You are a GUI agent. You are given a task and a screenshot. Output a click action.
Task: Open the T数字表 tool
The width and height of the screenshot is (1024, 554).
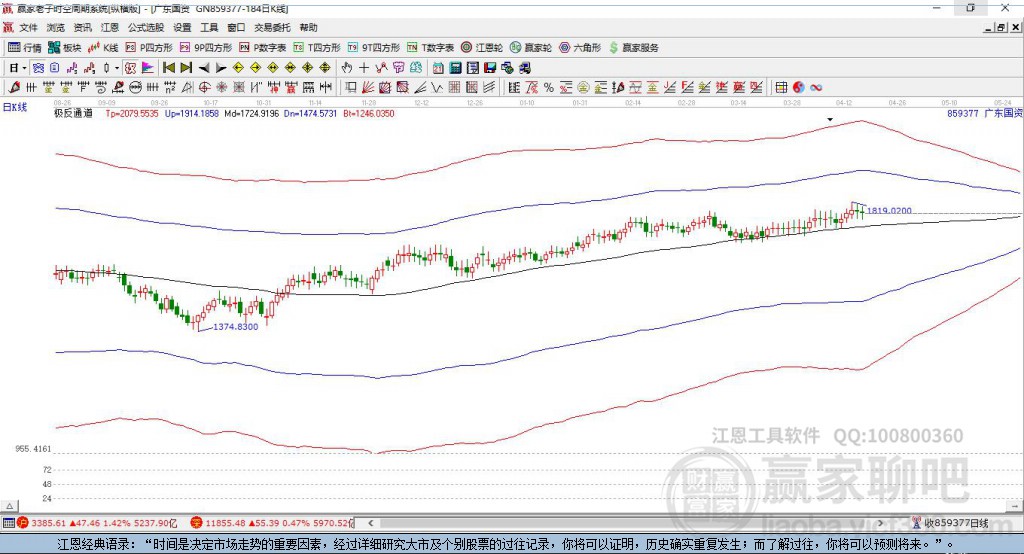point(430,48)
